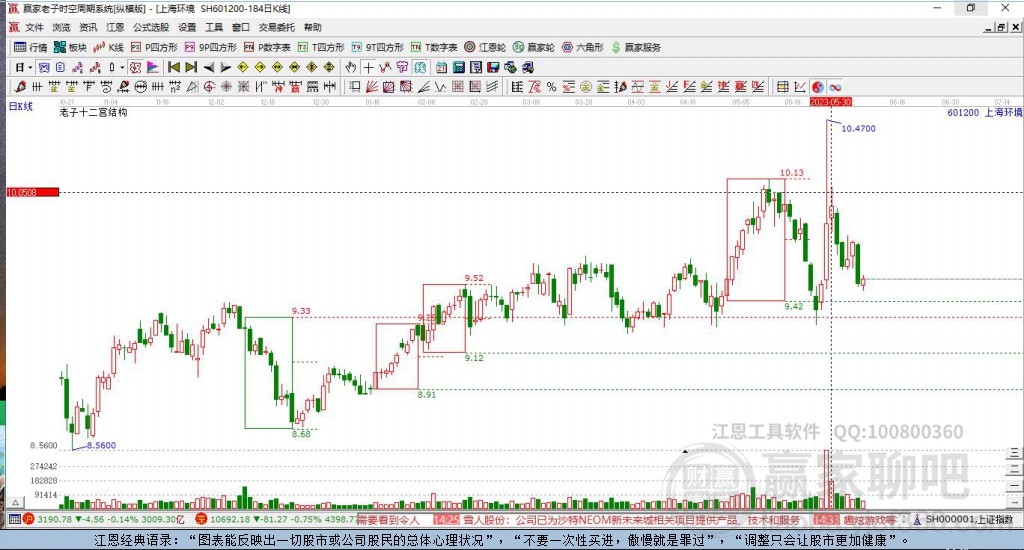
Task: Click the 3190.78 index value in status bar
Action: point(54,519)
